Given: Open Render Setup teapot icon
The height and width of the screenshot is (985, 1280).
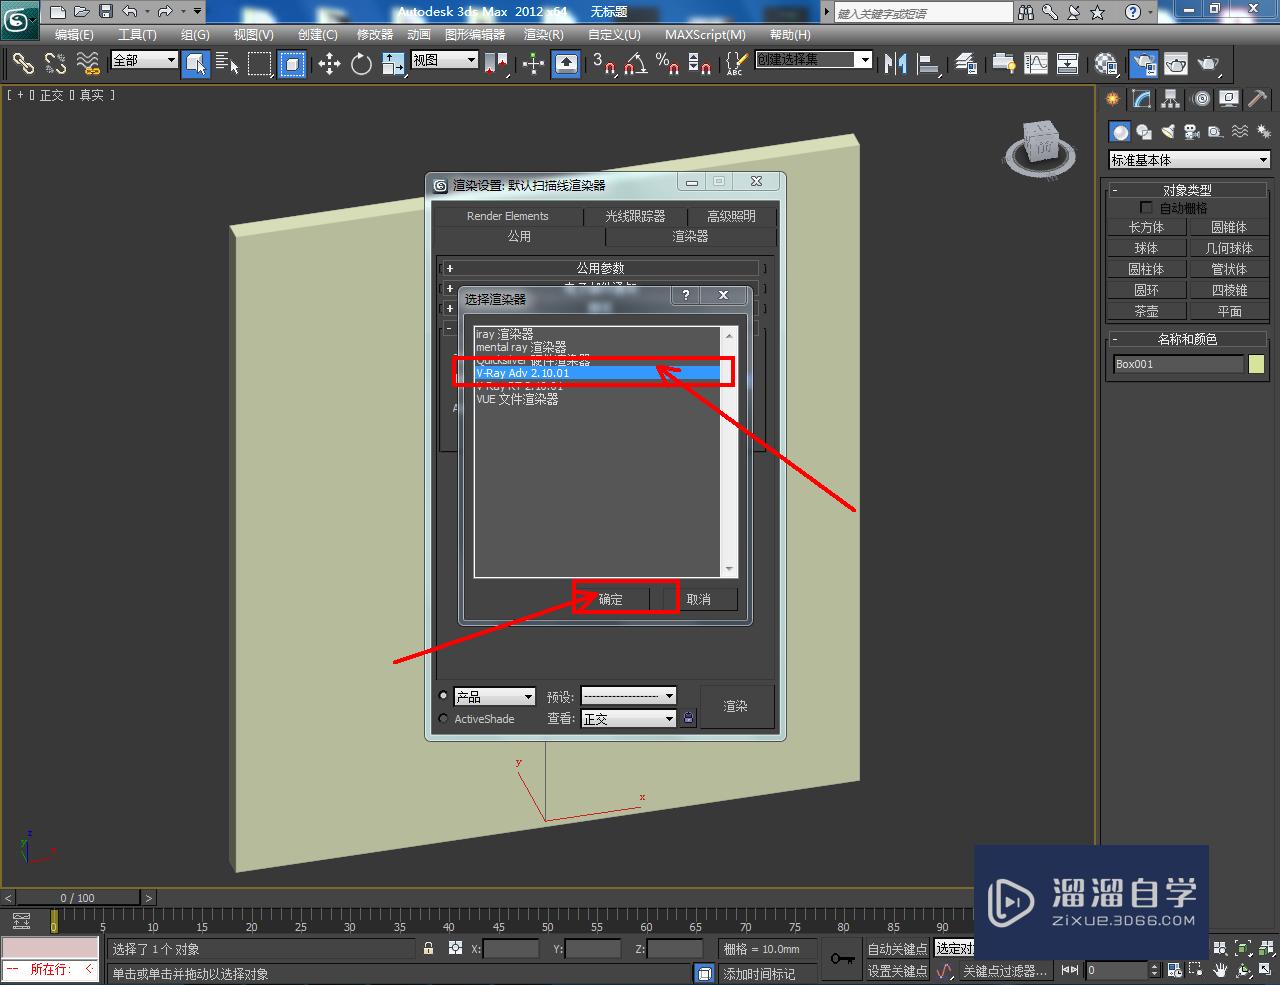Looking at the screenshot, I should click(1143, 64).
